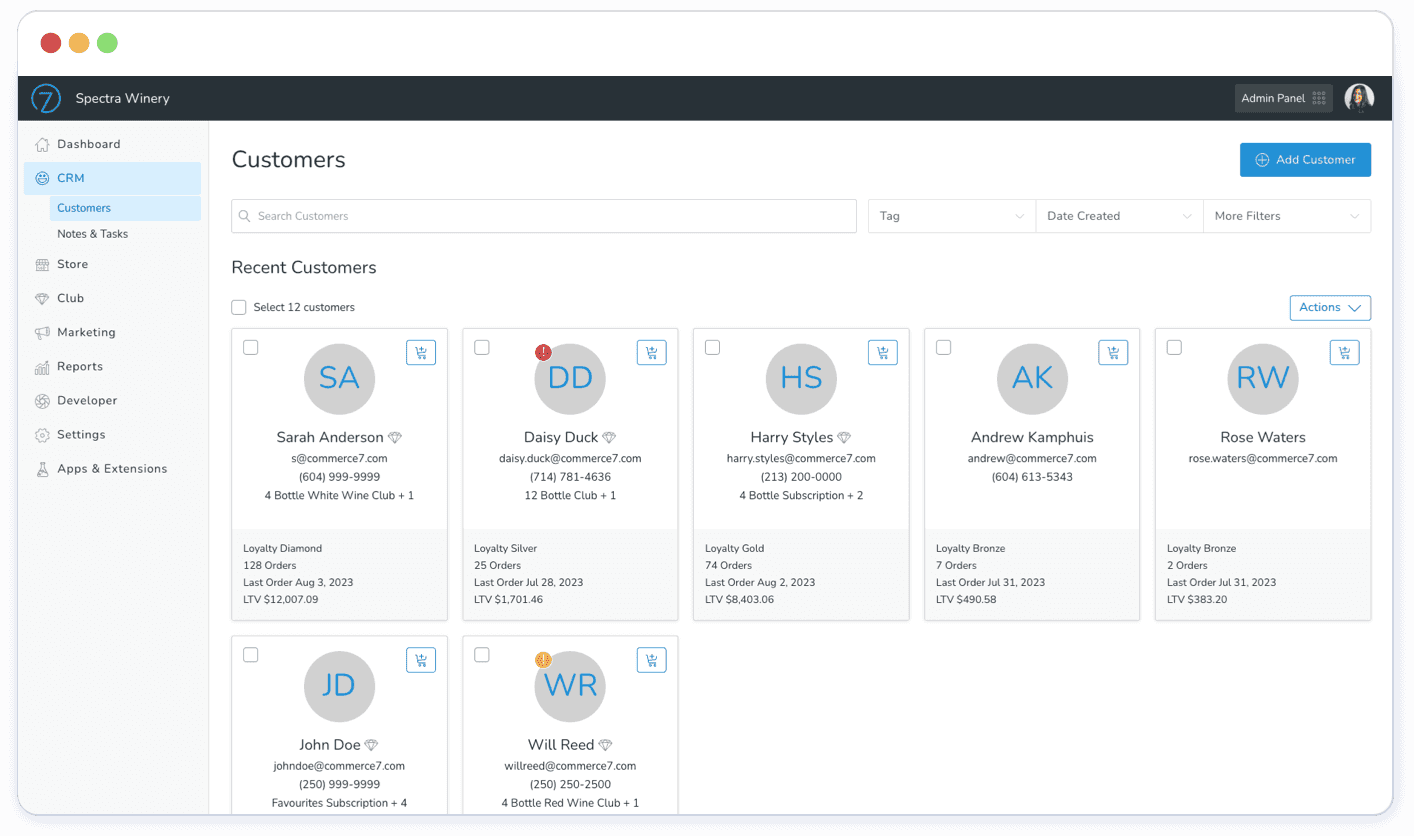Select Will Reed's card checkbox

(482, 655)
